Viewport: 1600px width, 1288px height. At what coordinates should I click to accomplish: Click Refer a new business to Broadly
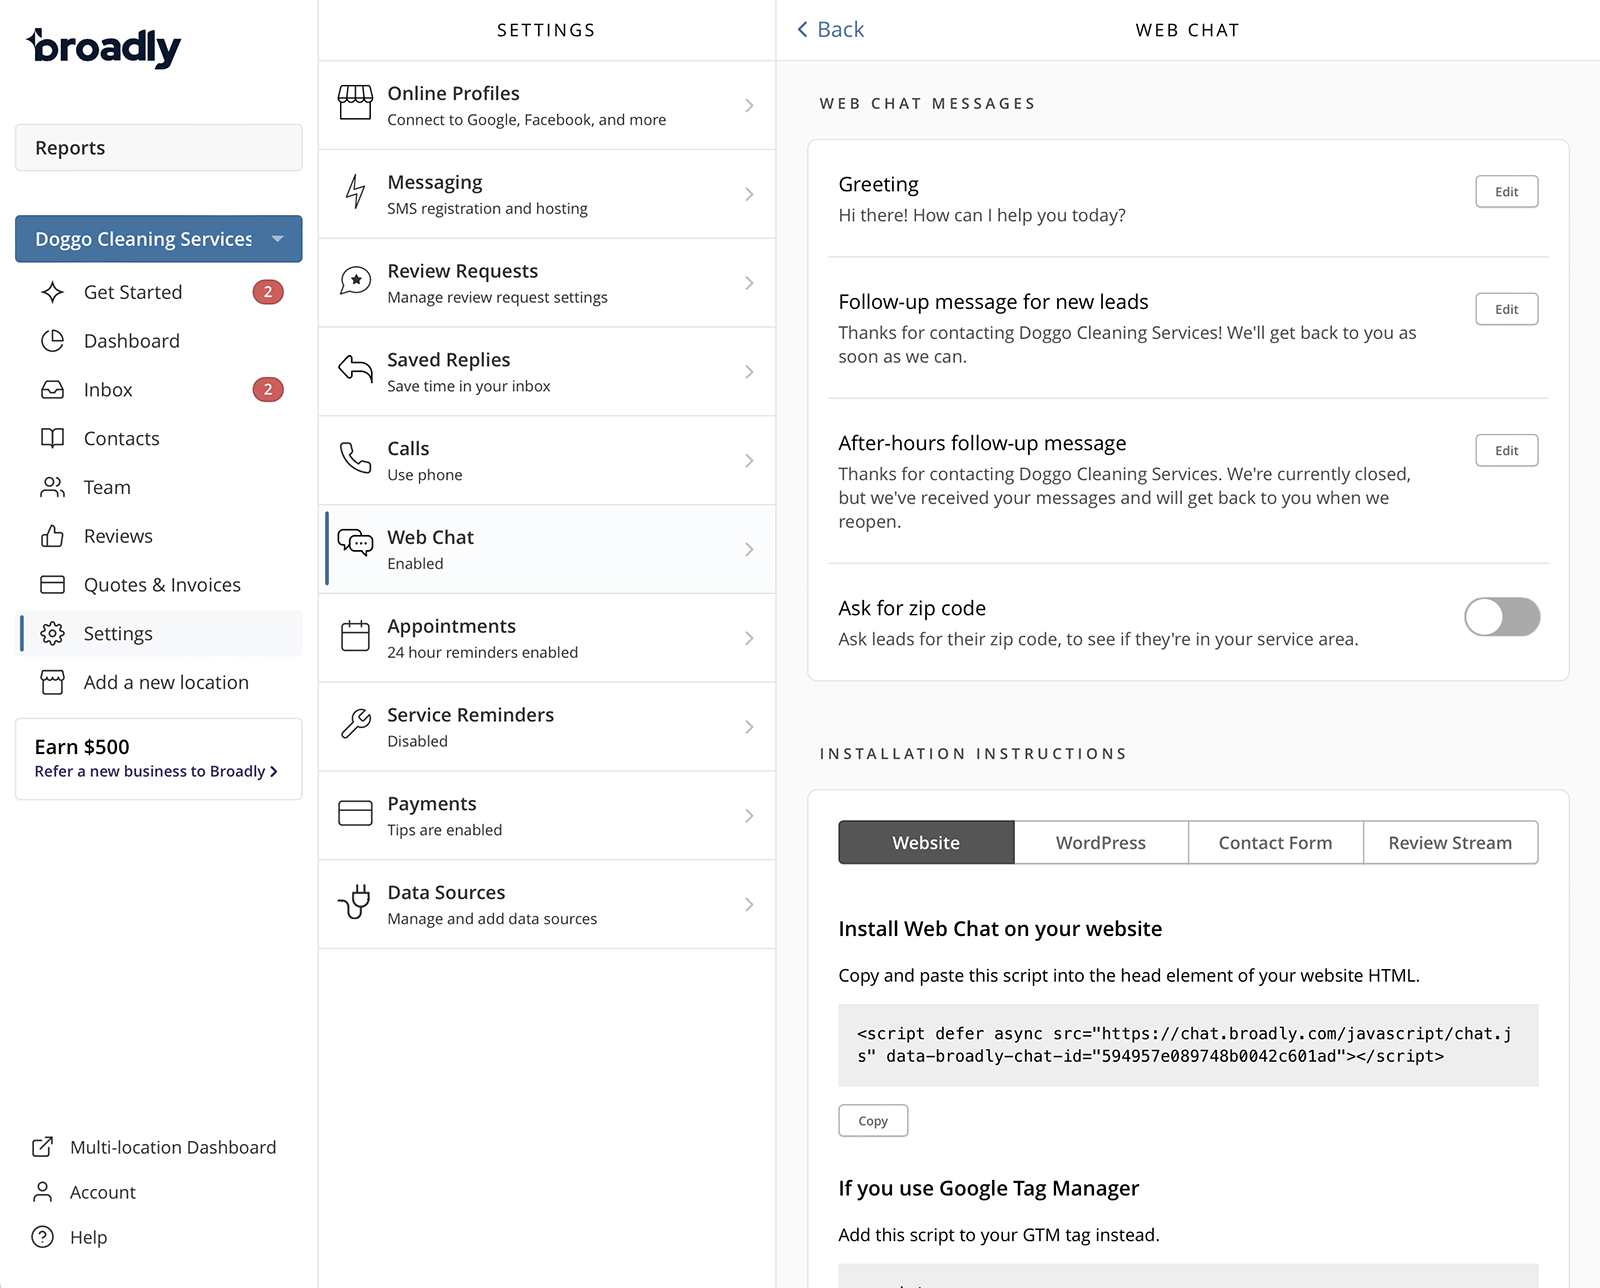(x=156, y=771)
